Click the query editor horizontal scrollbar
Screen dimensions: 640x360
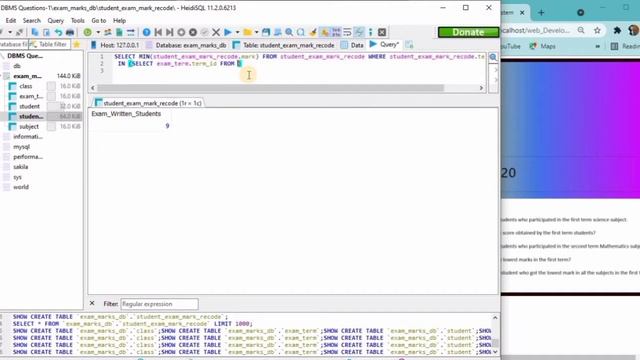point(270,88)
